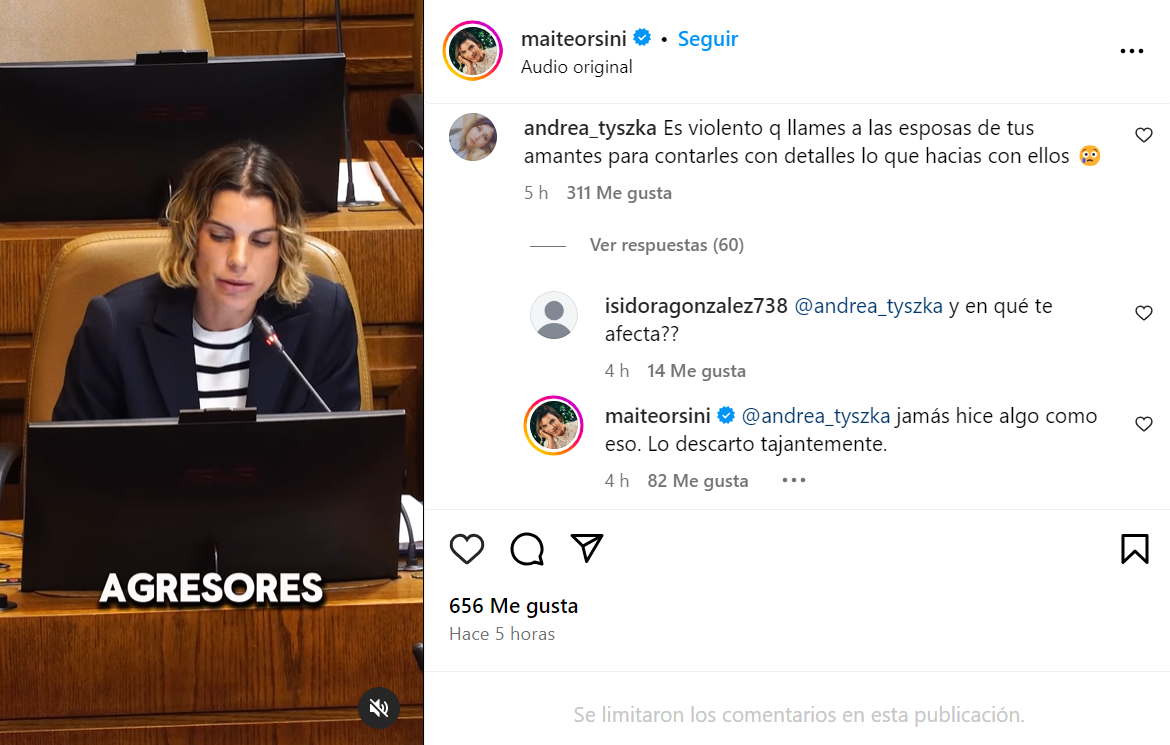The width and height of the screenshot is (1170, 745).
Task: Like isidoragonzalez738's reply
Action: pyautogui.click(x=1143, y=313)
